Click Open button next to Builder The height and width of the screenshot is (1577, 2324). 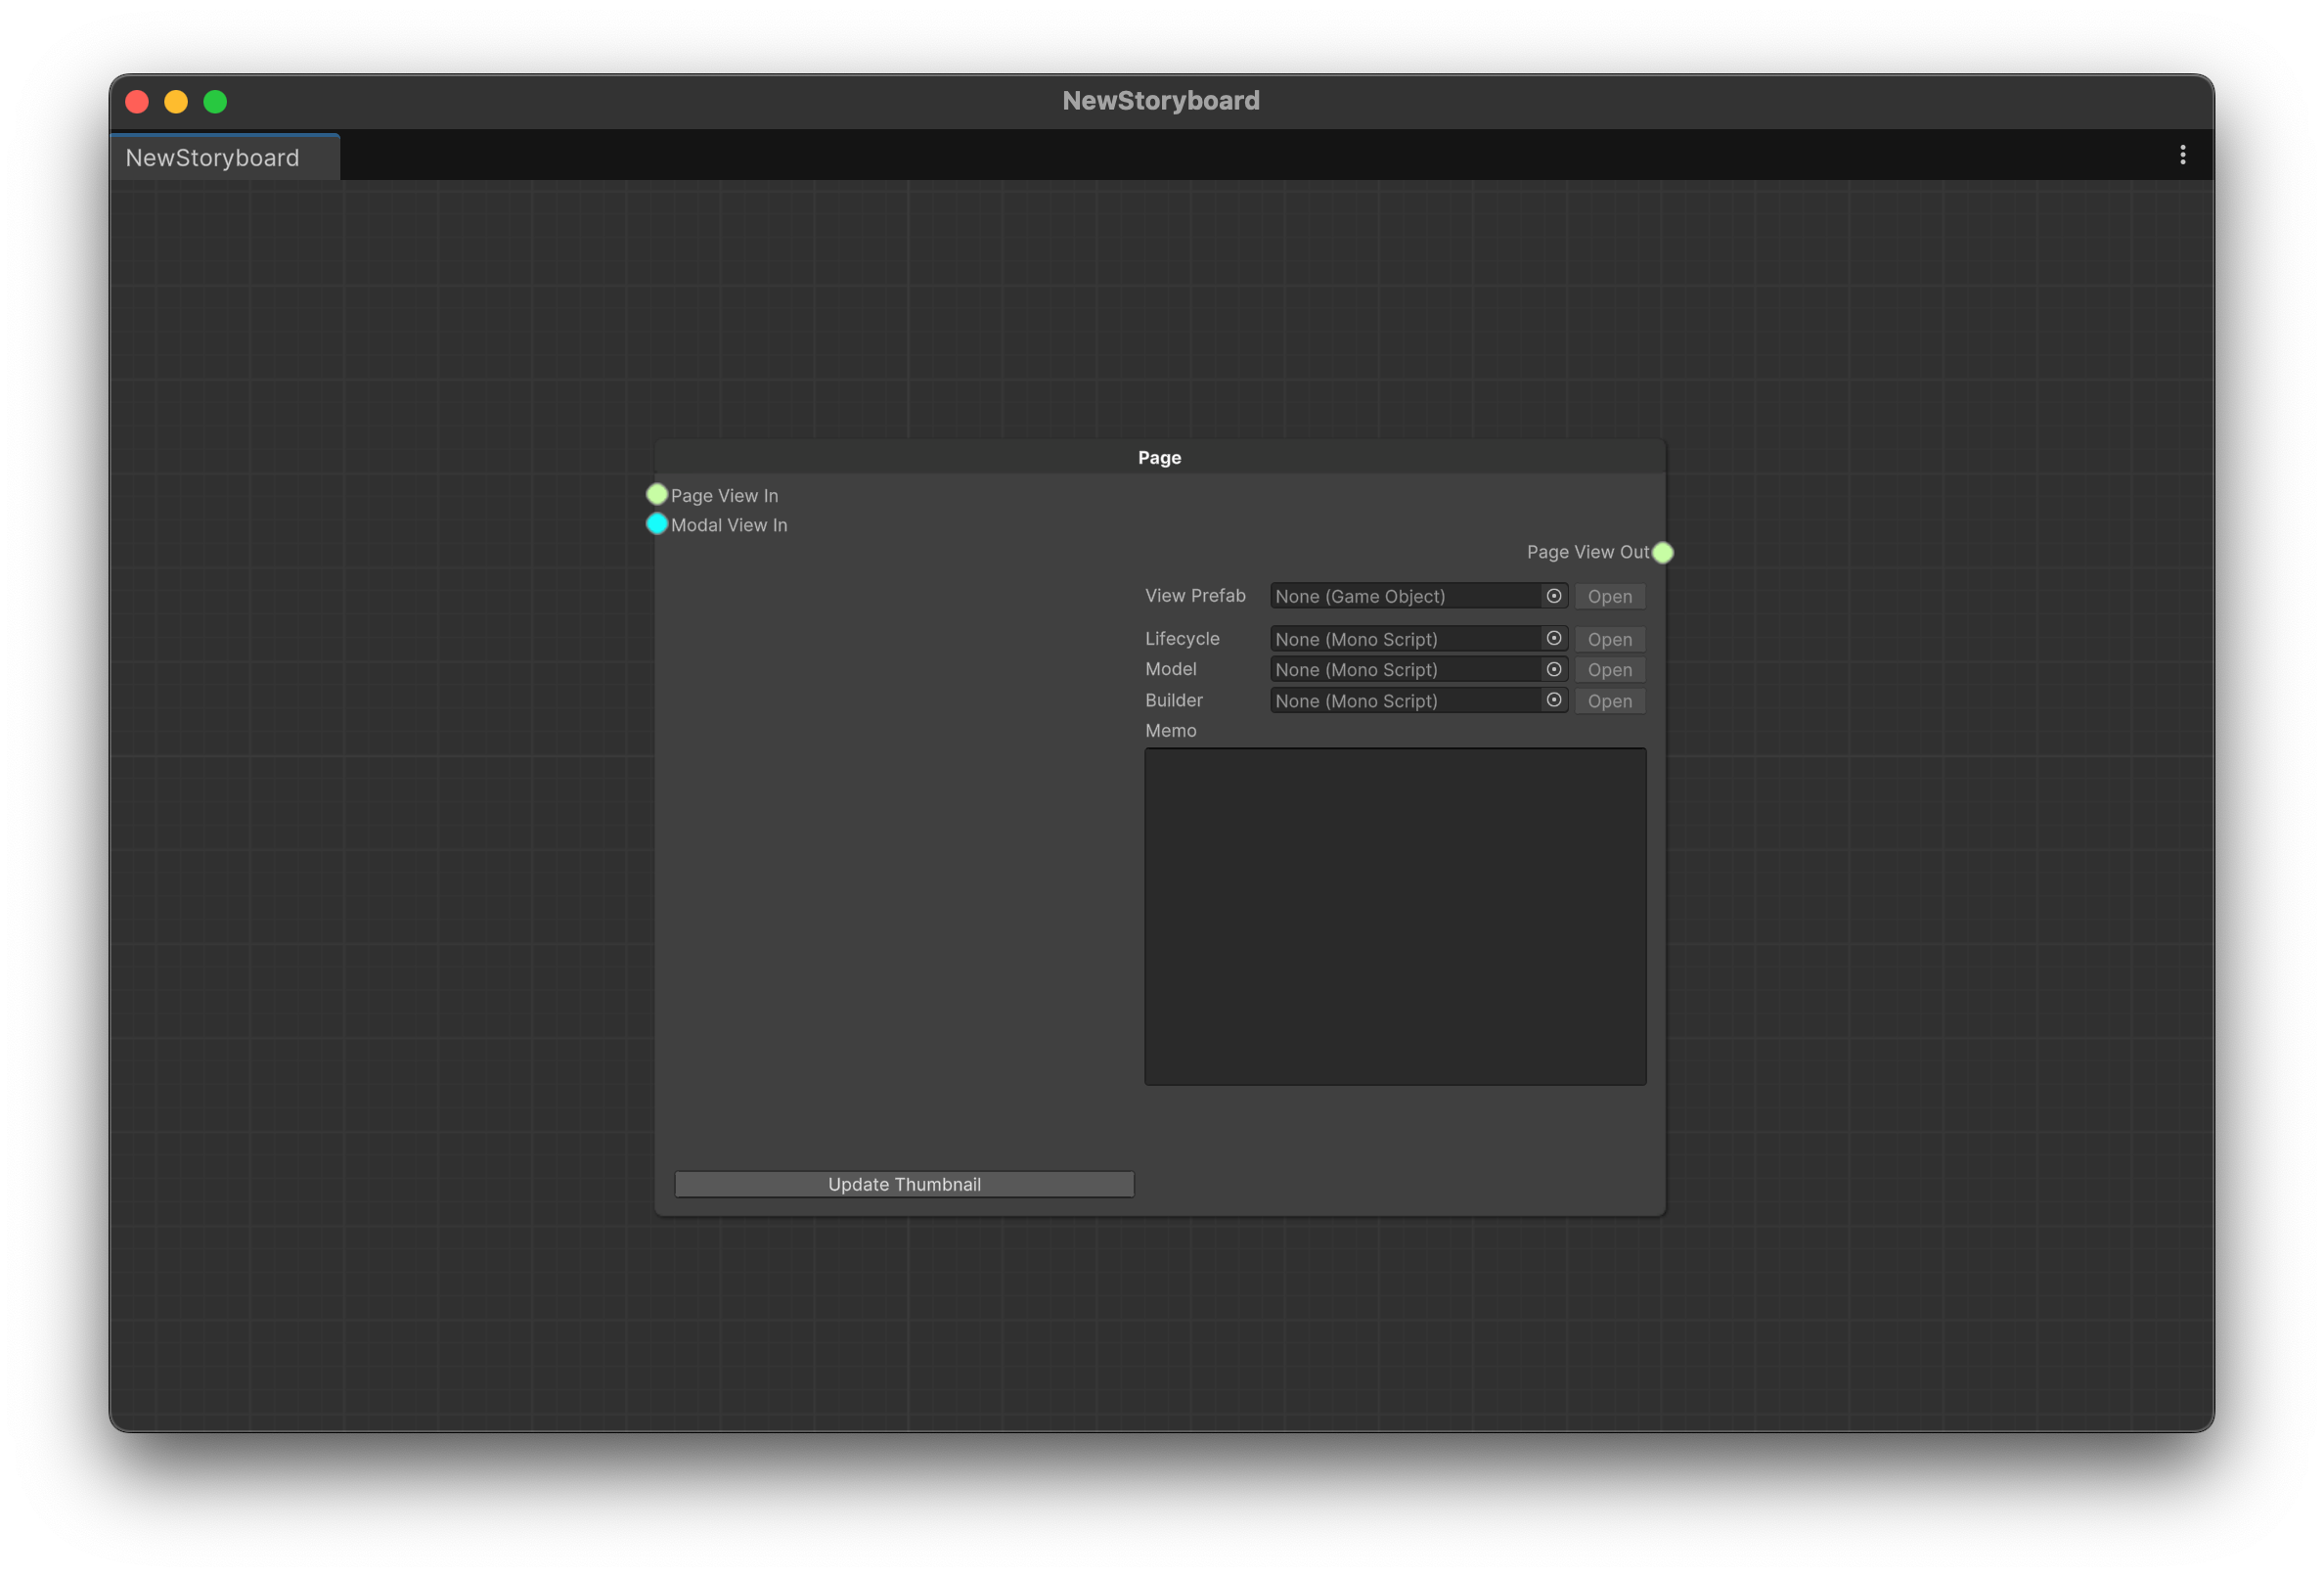click(1609, 702)
